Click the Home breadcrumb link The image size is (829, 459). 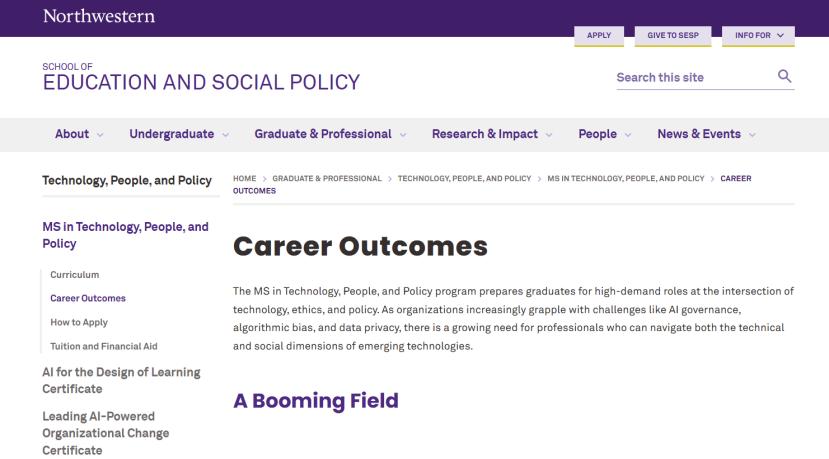pos(245,178)
